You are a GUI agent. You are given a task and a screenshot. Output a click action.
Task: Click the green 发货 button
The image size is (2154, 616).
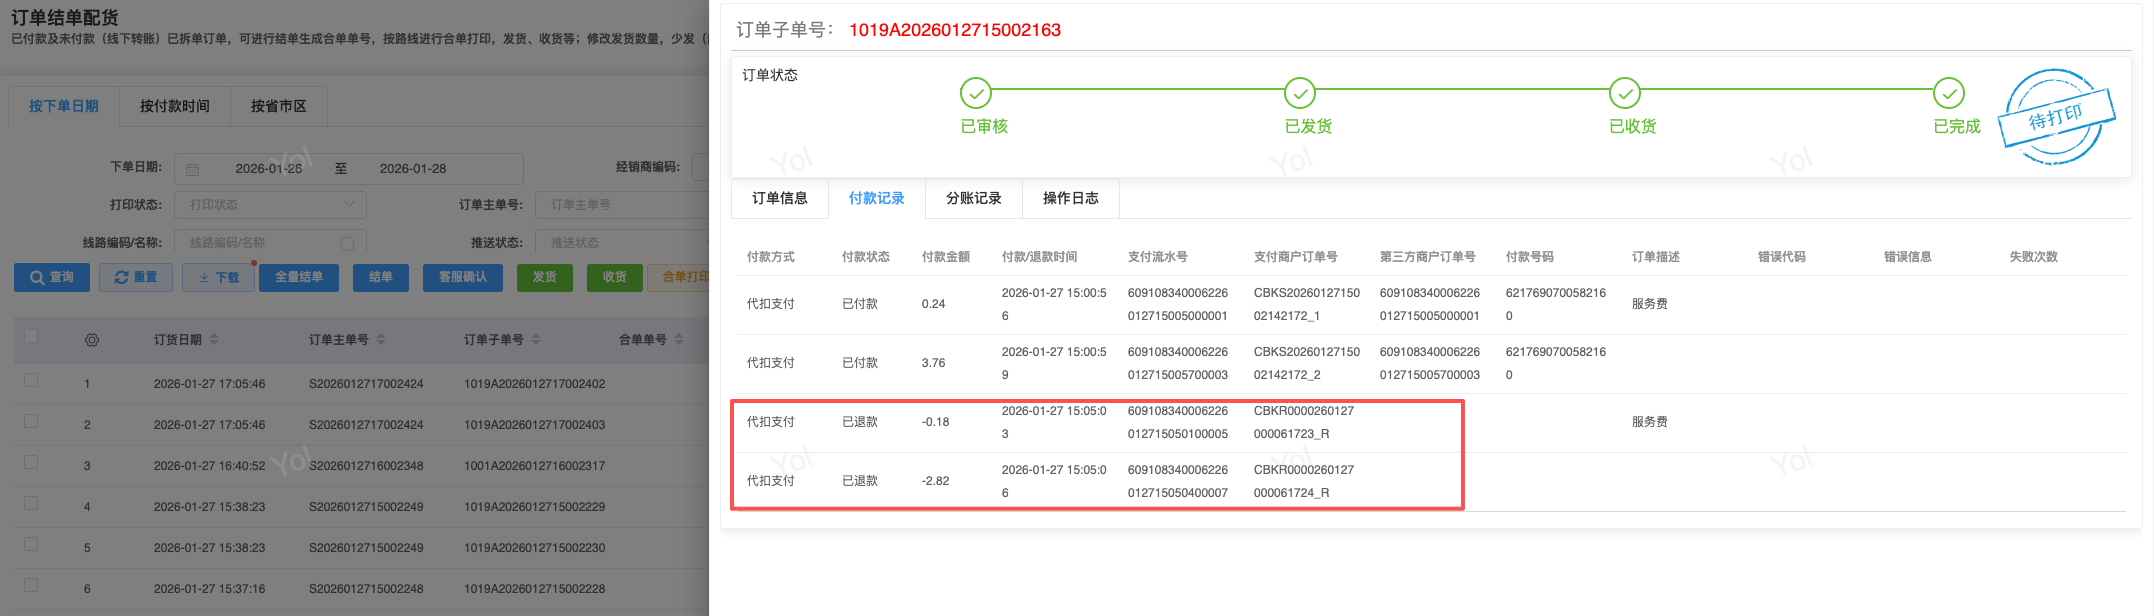point(545,277)
